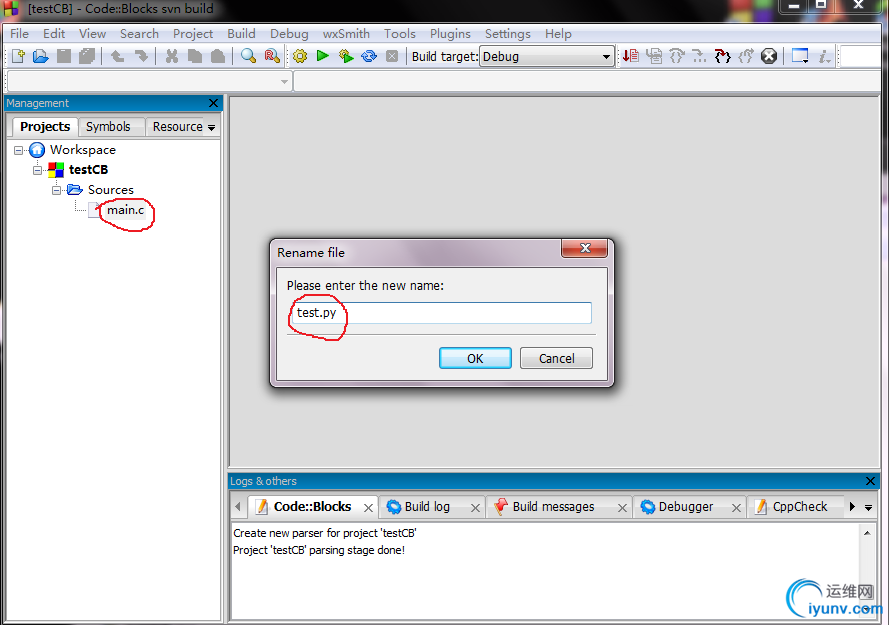This screenshot has width=889, height=625.
Task: Open the Plugins menu
Action: click(450, 33)
